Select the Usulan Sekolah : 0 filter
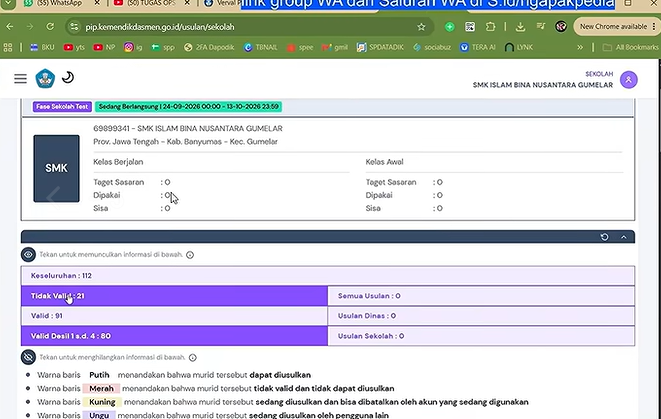The height and width of the screenshot is (419, 661). click(x=481, y=336)
